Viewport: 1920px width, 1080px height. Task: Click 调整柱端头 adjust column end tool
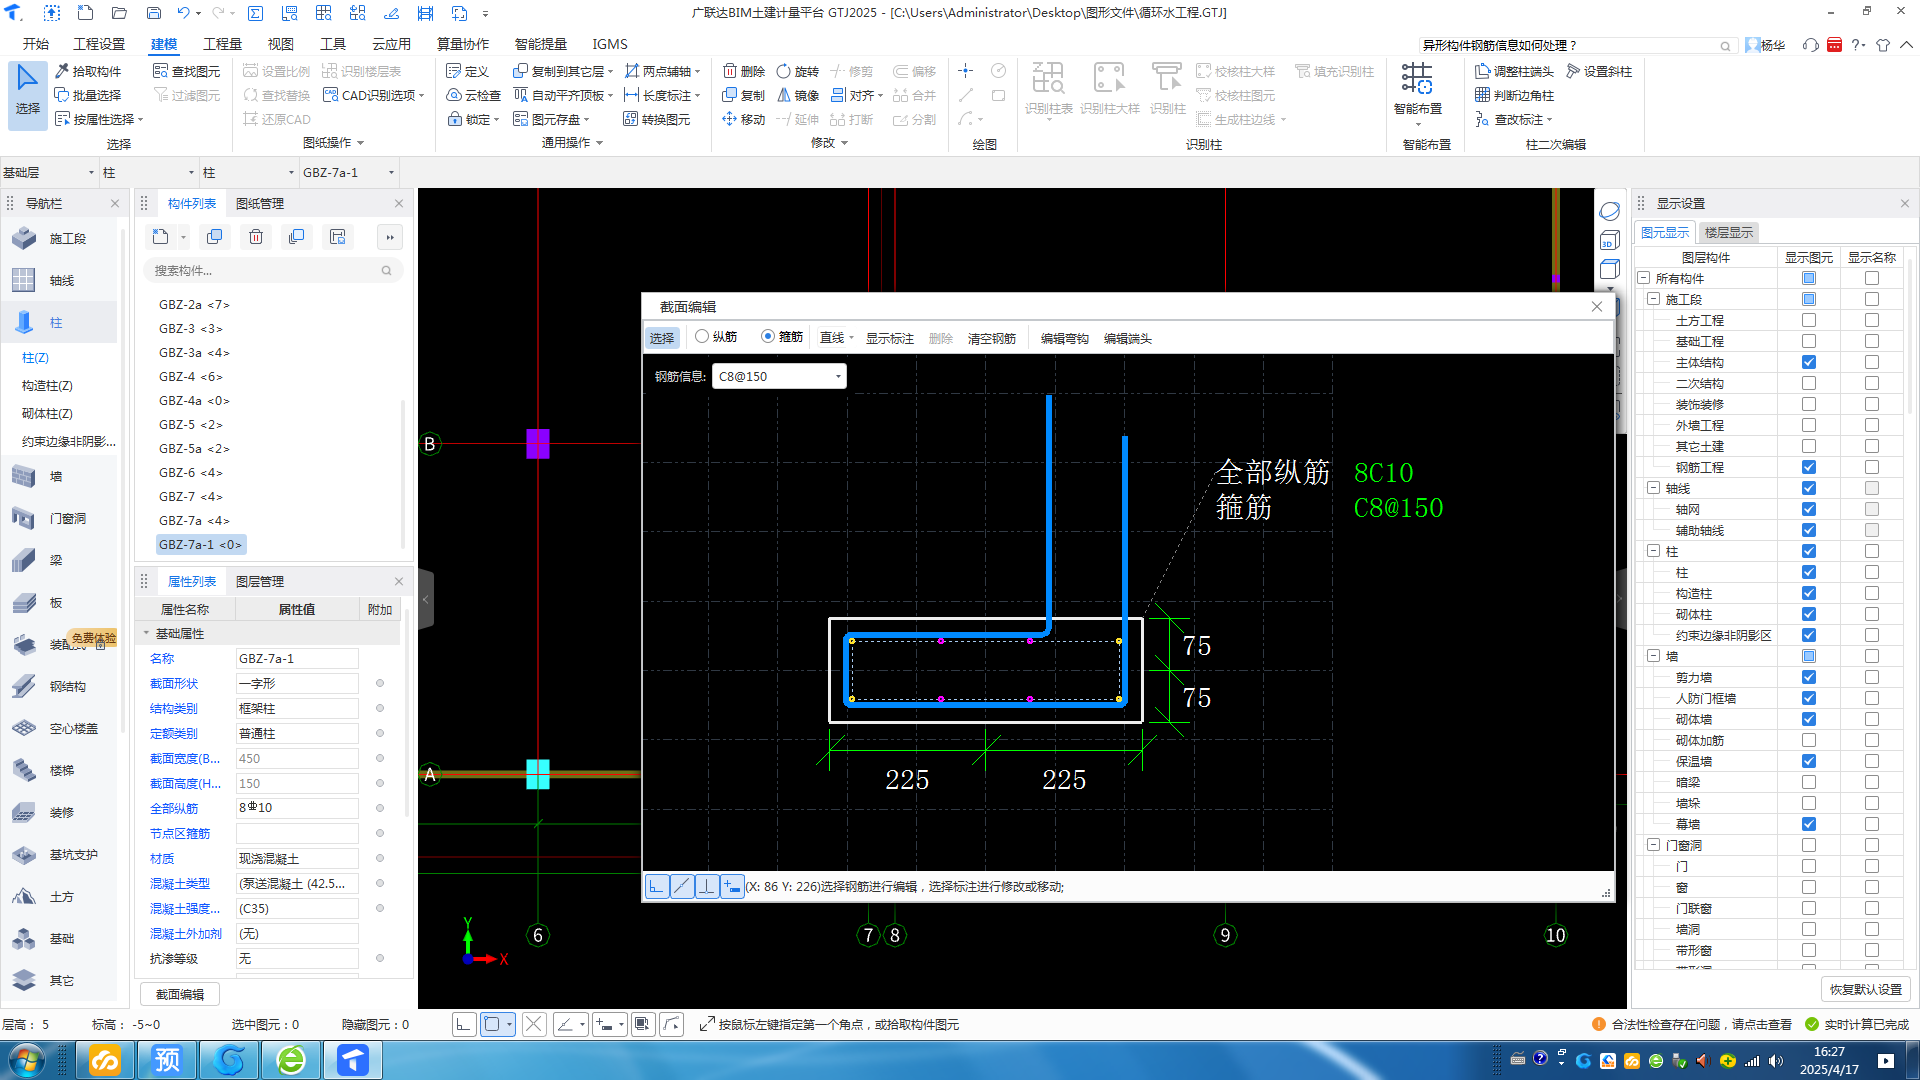pyautogui.click(x=1514, y=71)
